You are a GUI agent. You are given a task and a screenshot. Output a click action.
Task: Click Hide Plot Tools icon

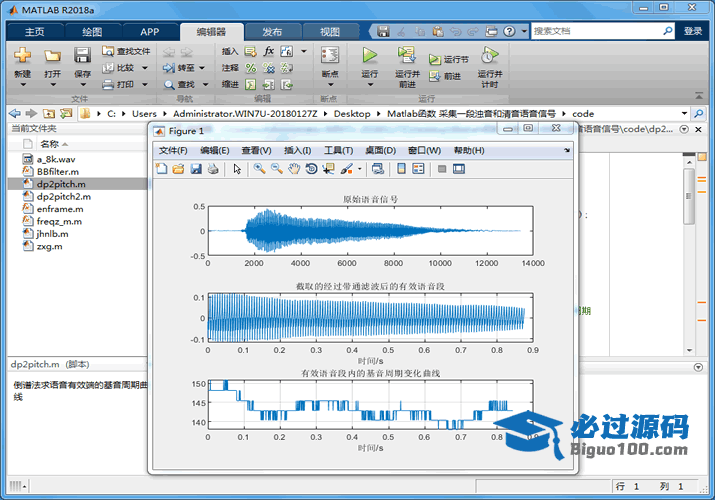point(441,169)
